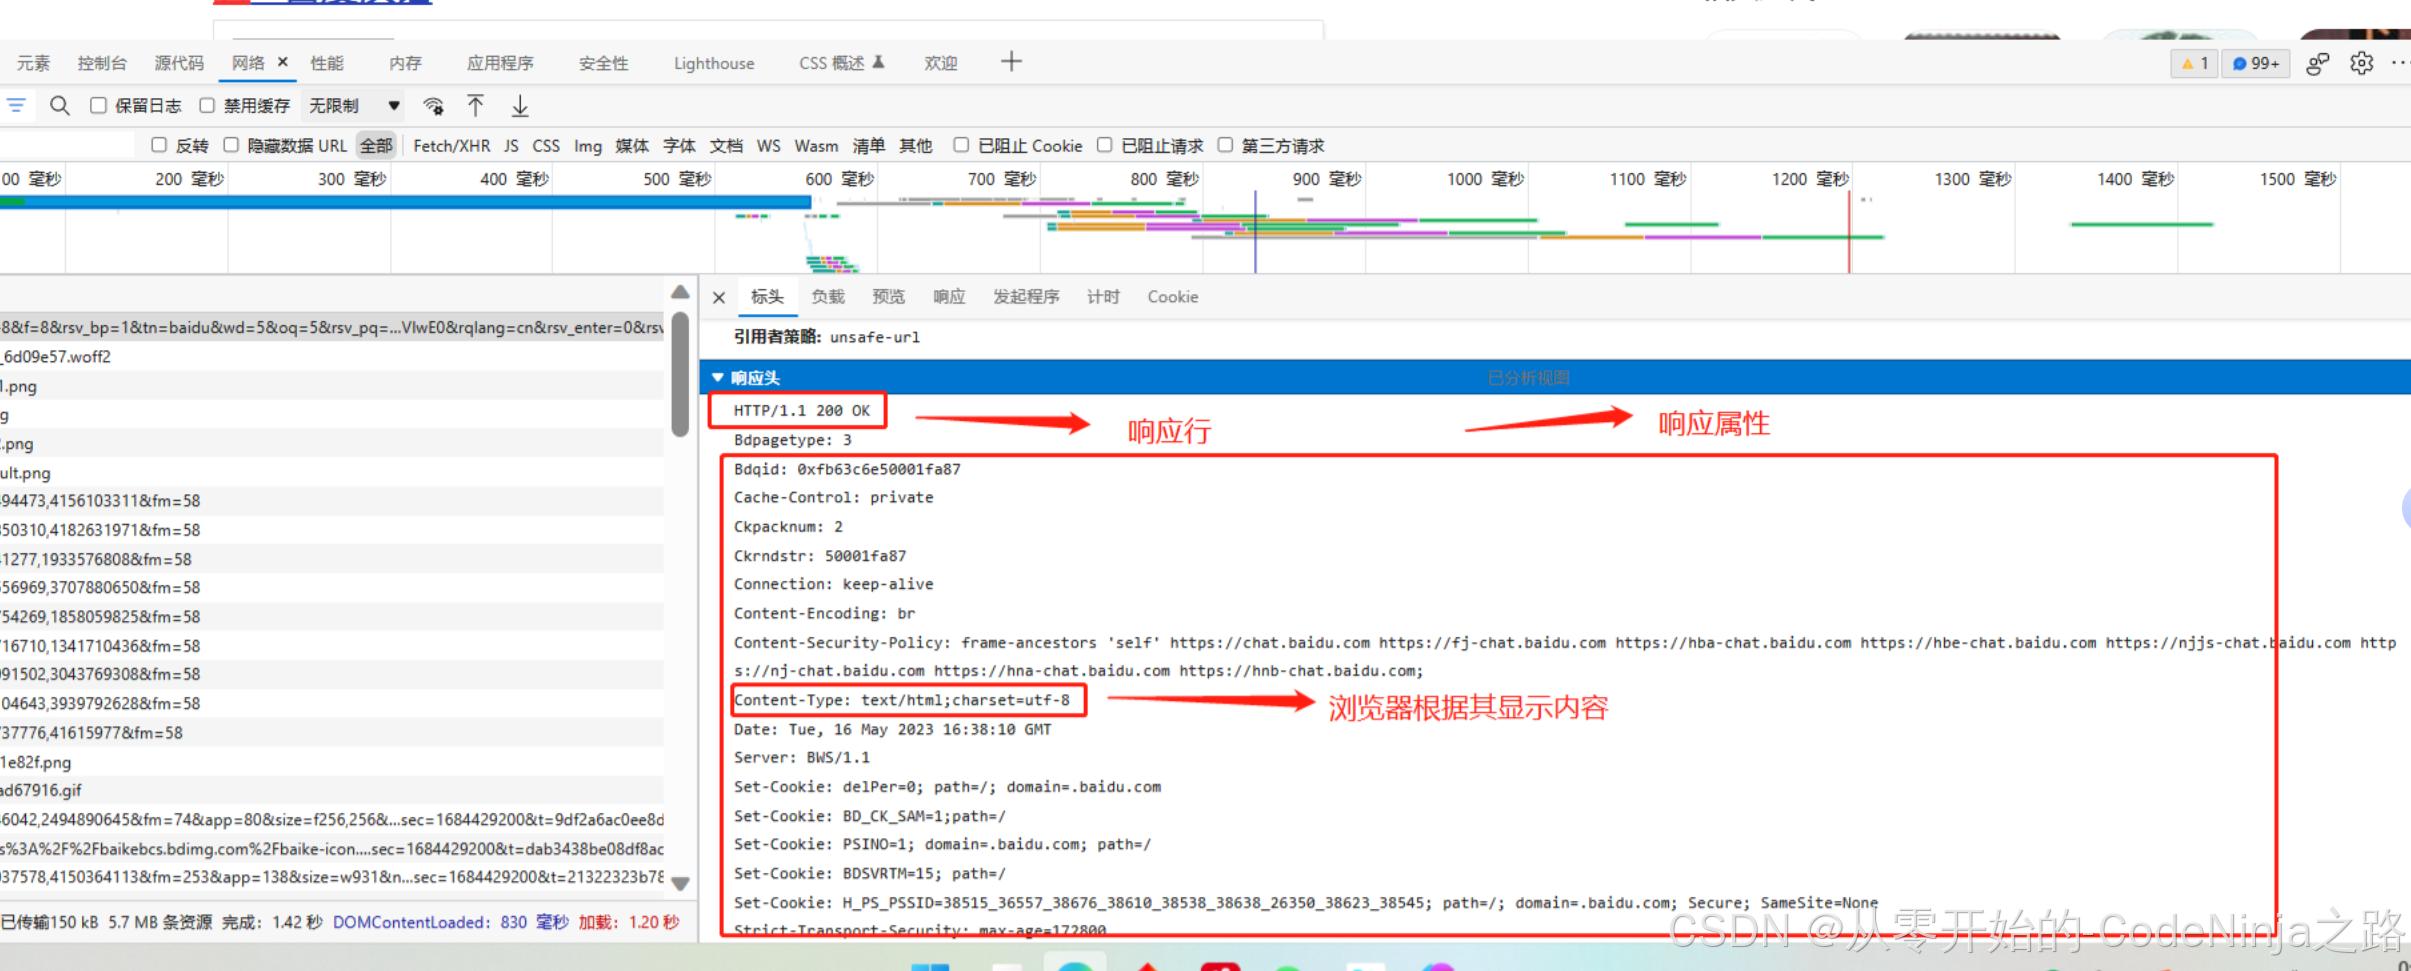This screenshot has height=971, width=2411.
Task: Click the request list scroll-up arrow
Action: (680, 293)
